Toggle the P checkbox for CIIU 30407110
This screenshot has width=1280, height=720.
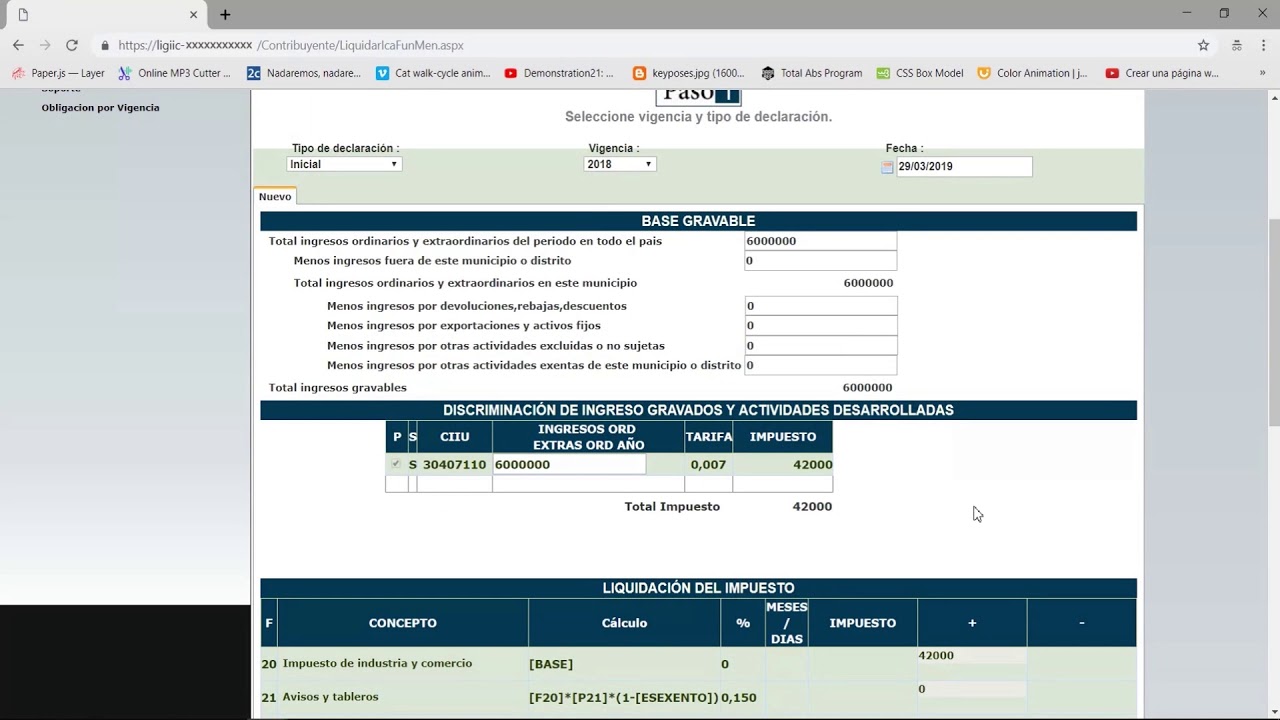click(397, 464)
